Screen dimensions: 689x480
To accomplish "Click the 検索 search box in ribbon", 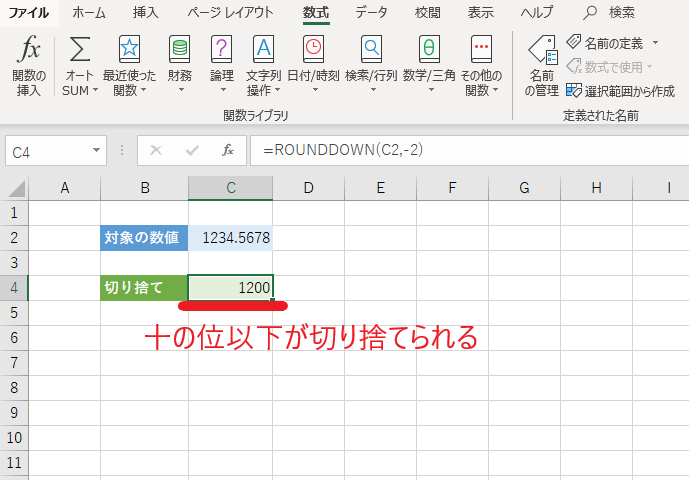I will [610, 13].
